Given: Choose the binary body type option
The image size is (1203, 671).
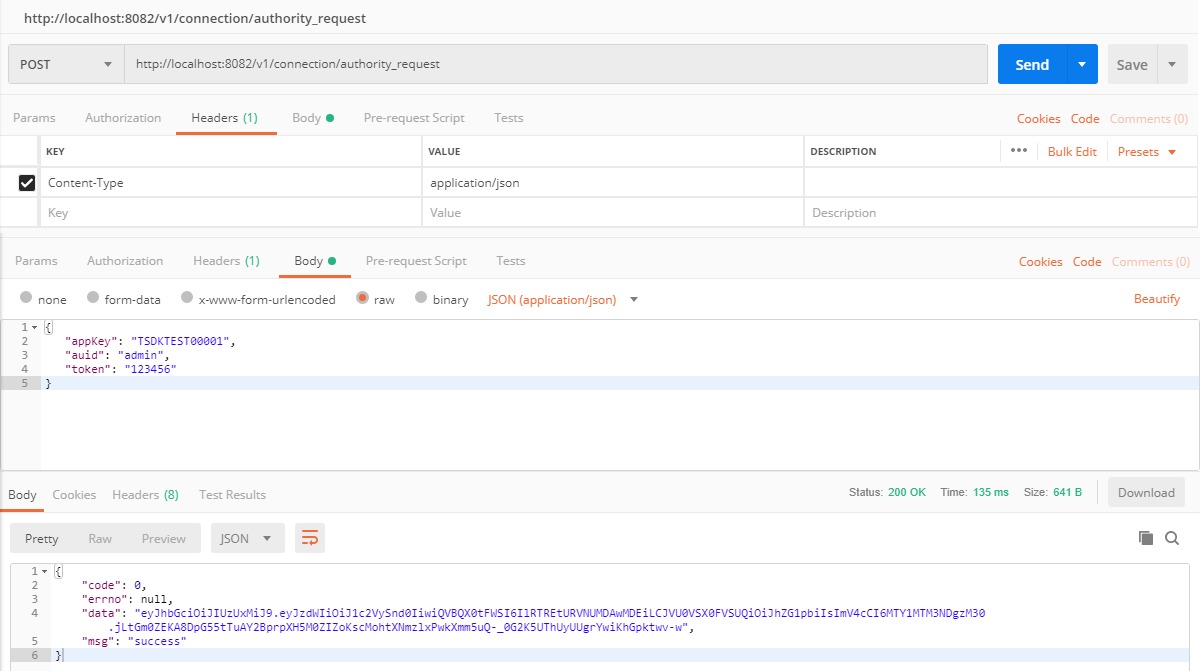Looking at the screenshot, I should [x=421, y=299].
